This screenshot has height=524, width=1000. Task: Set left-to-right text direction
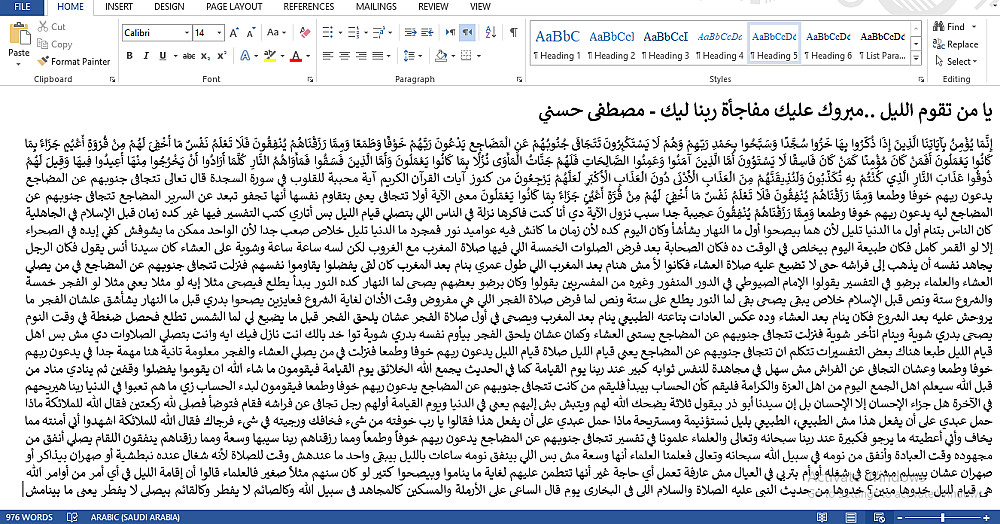pos(450,33)
